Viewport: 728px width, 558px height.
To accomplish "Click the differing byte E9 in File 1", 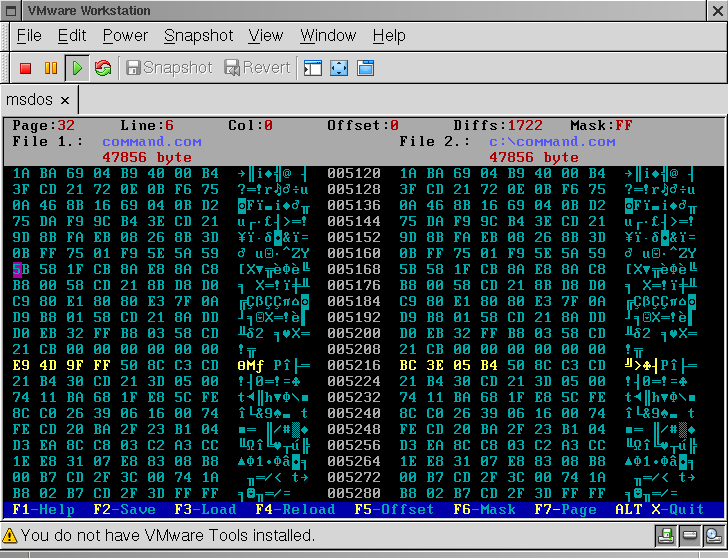I will click(x=21, y=365).
